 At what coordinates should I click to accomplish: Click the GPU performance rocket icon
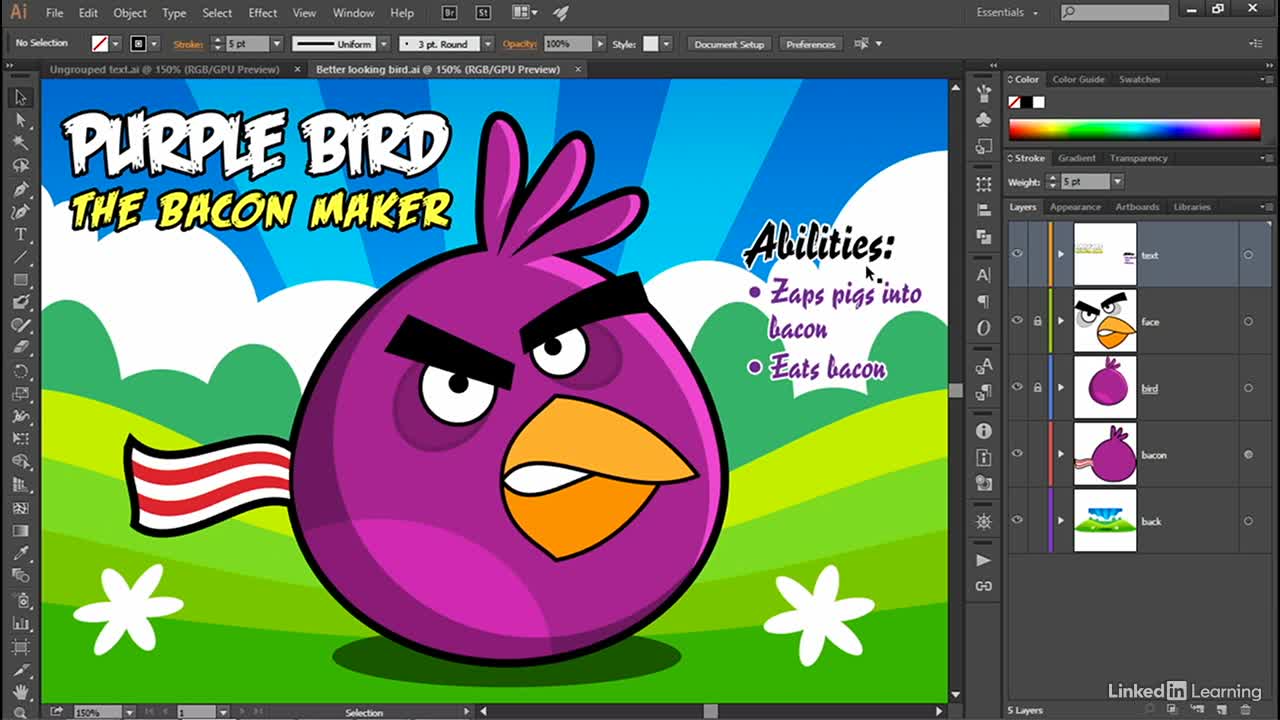click(561, 13)
